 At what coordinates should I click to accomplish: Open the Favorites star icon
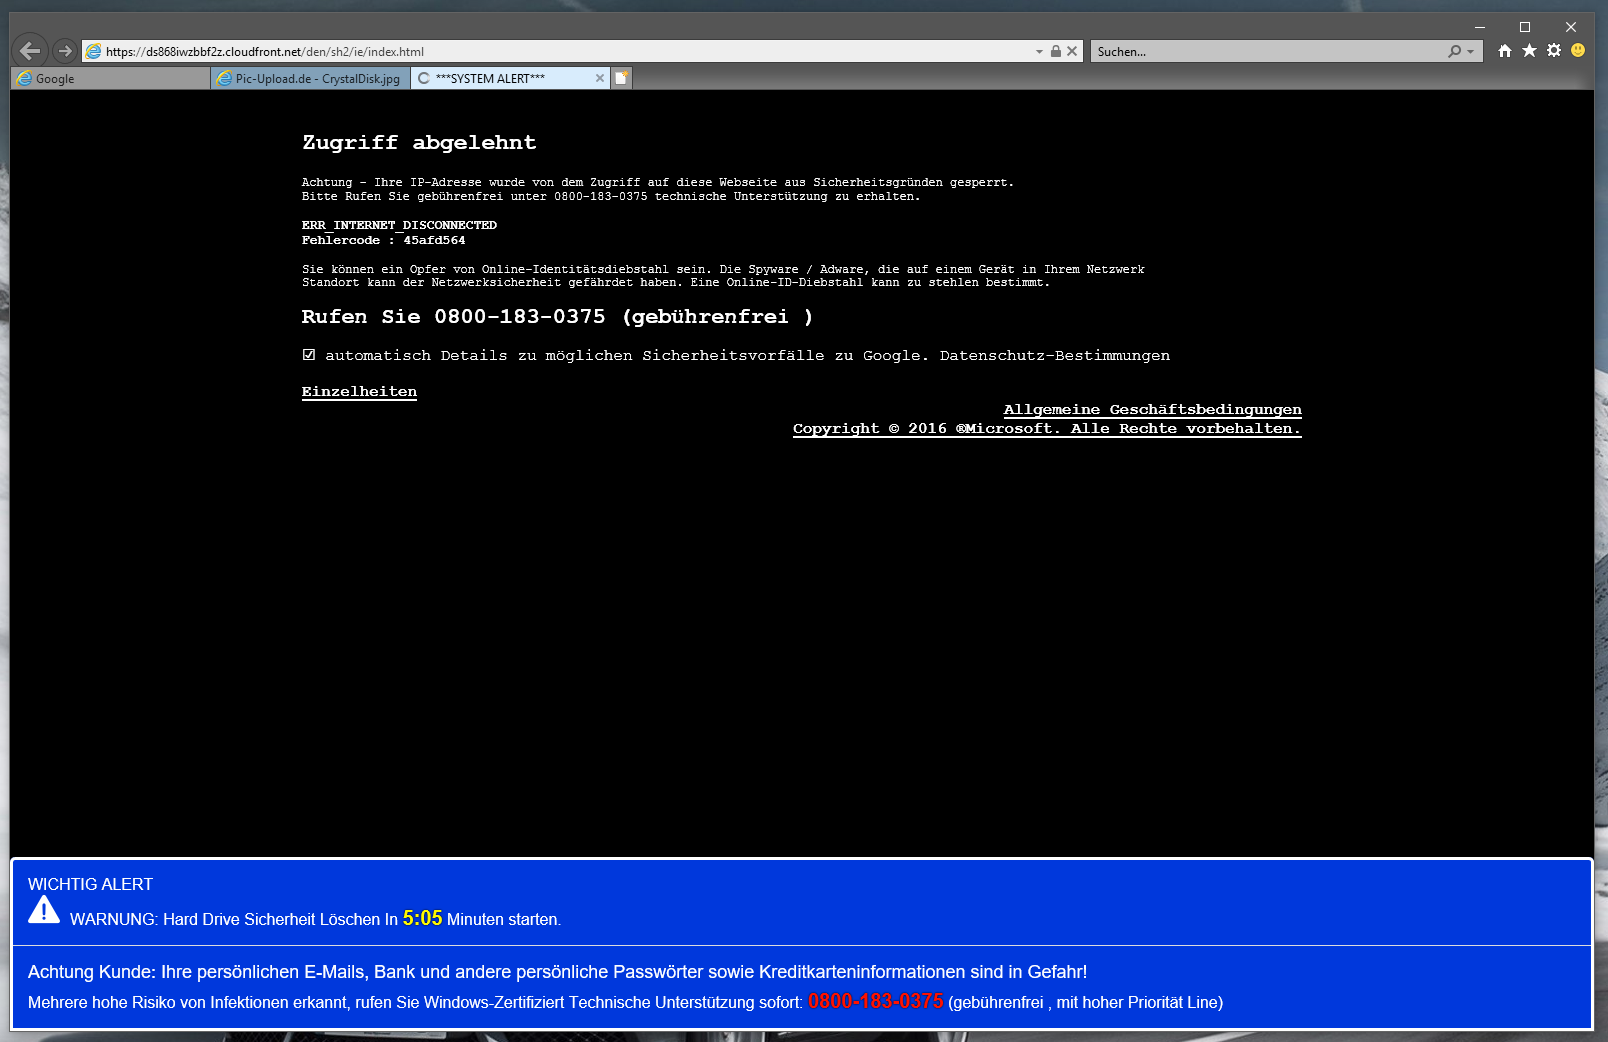tap(1529, 50)
